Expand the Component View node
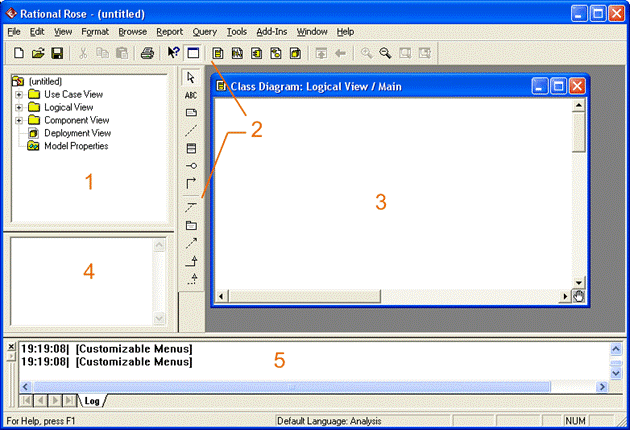 19,121
